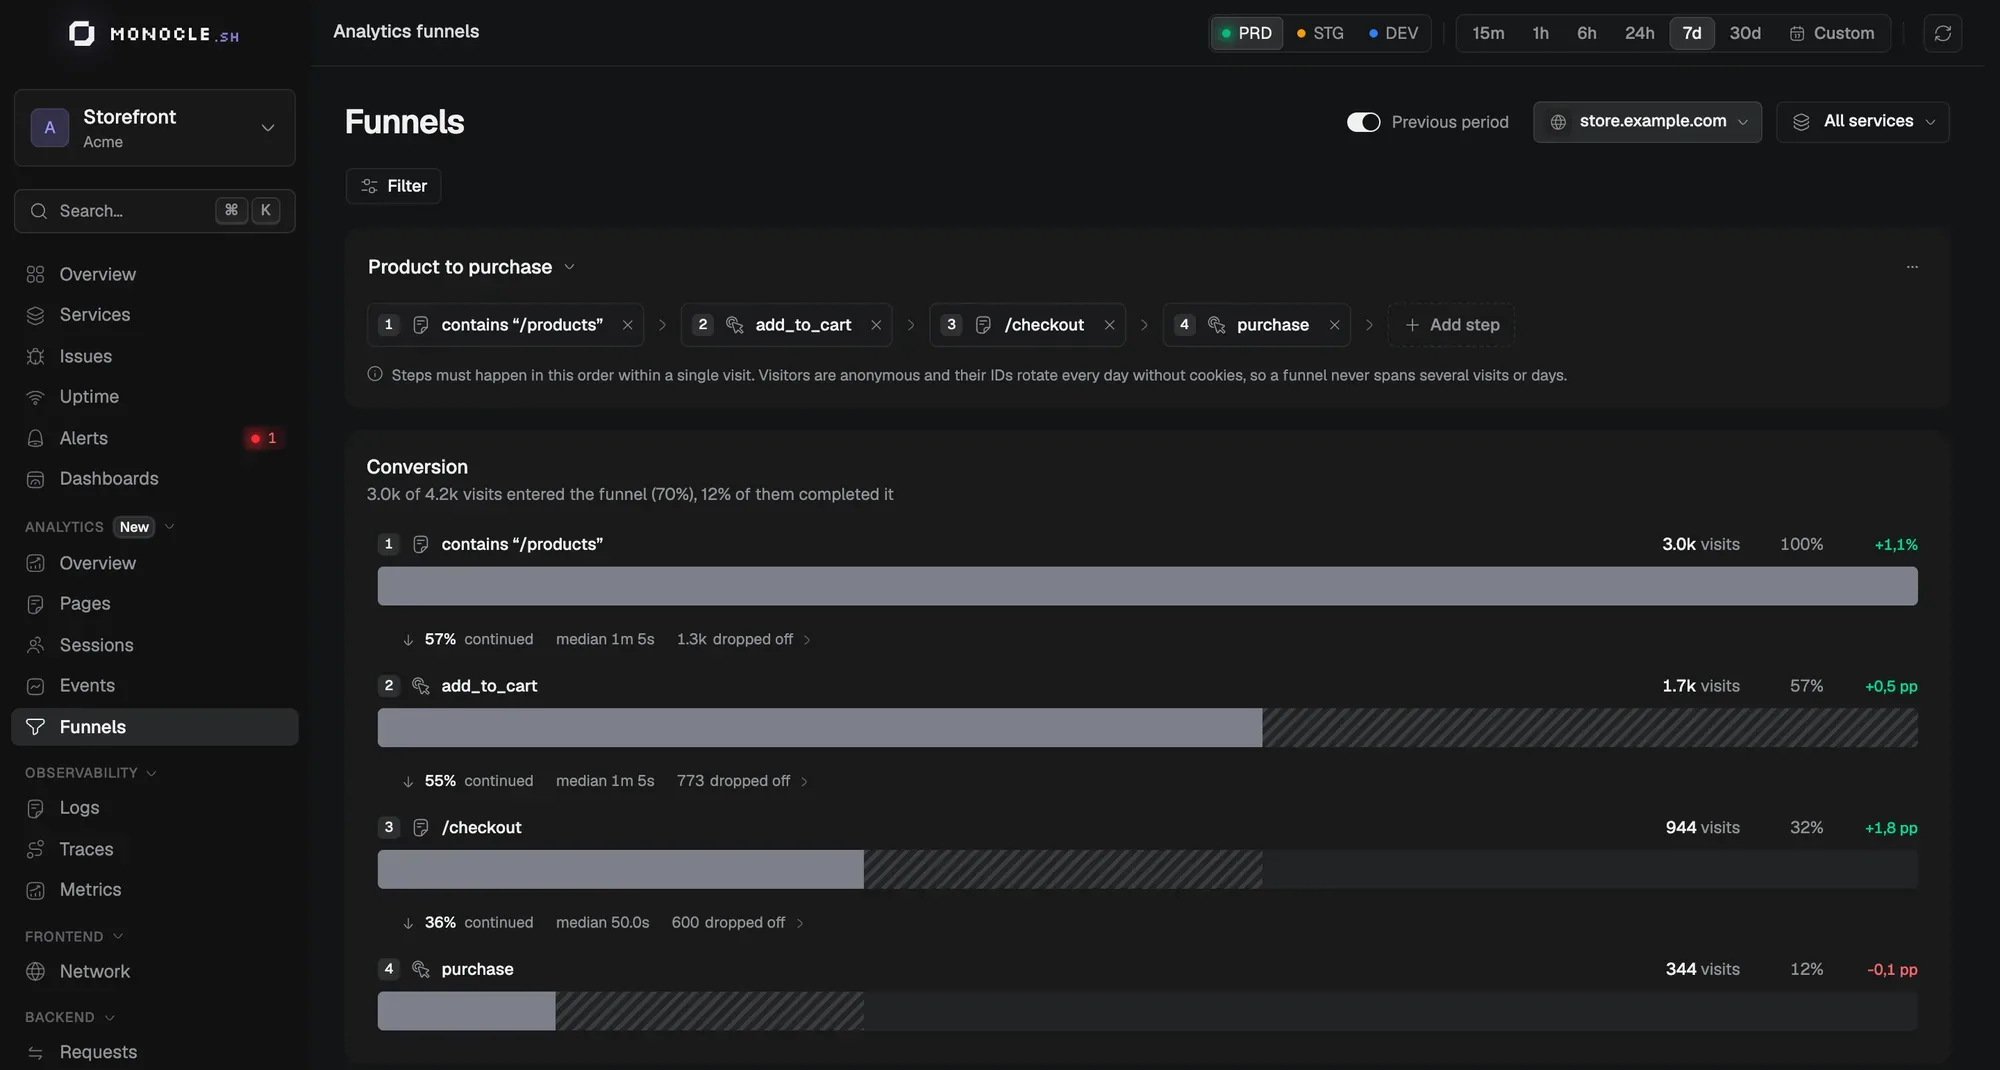Open the All services dropdown
Image resolution: width=2000 pixels, height=1070 pixels.
pos(1862,122)
